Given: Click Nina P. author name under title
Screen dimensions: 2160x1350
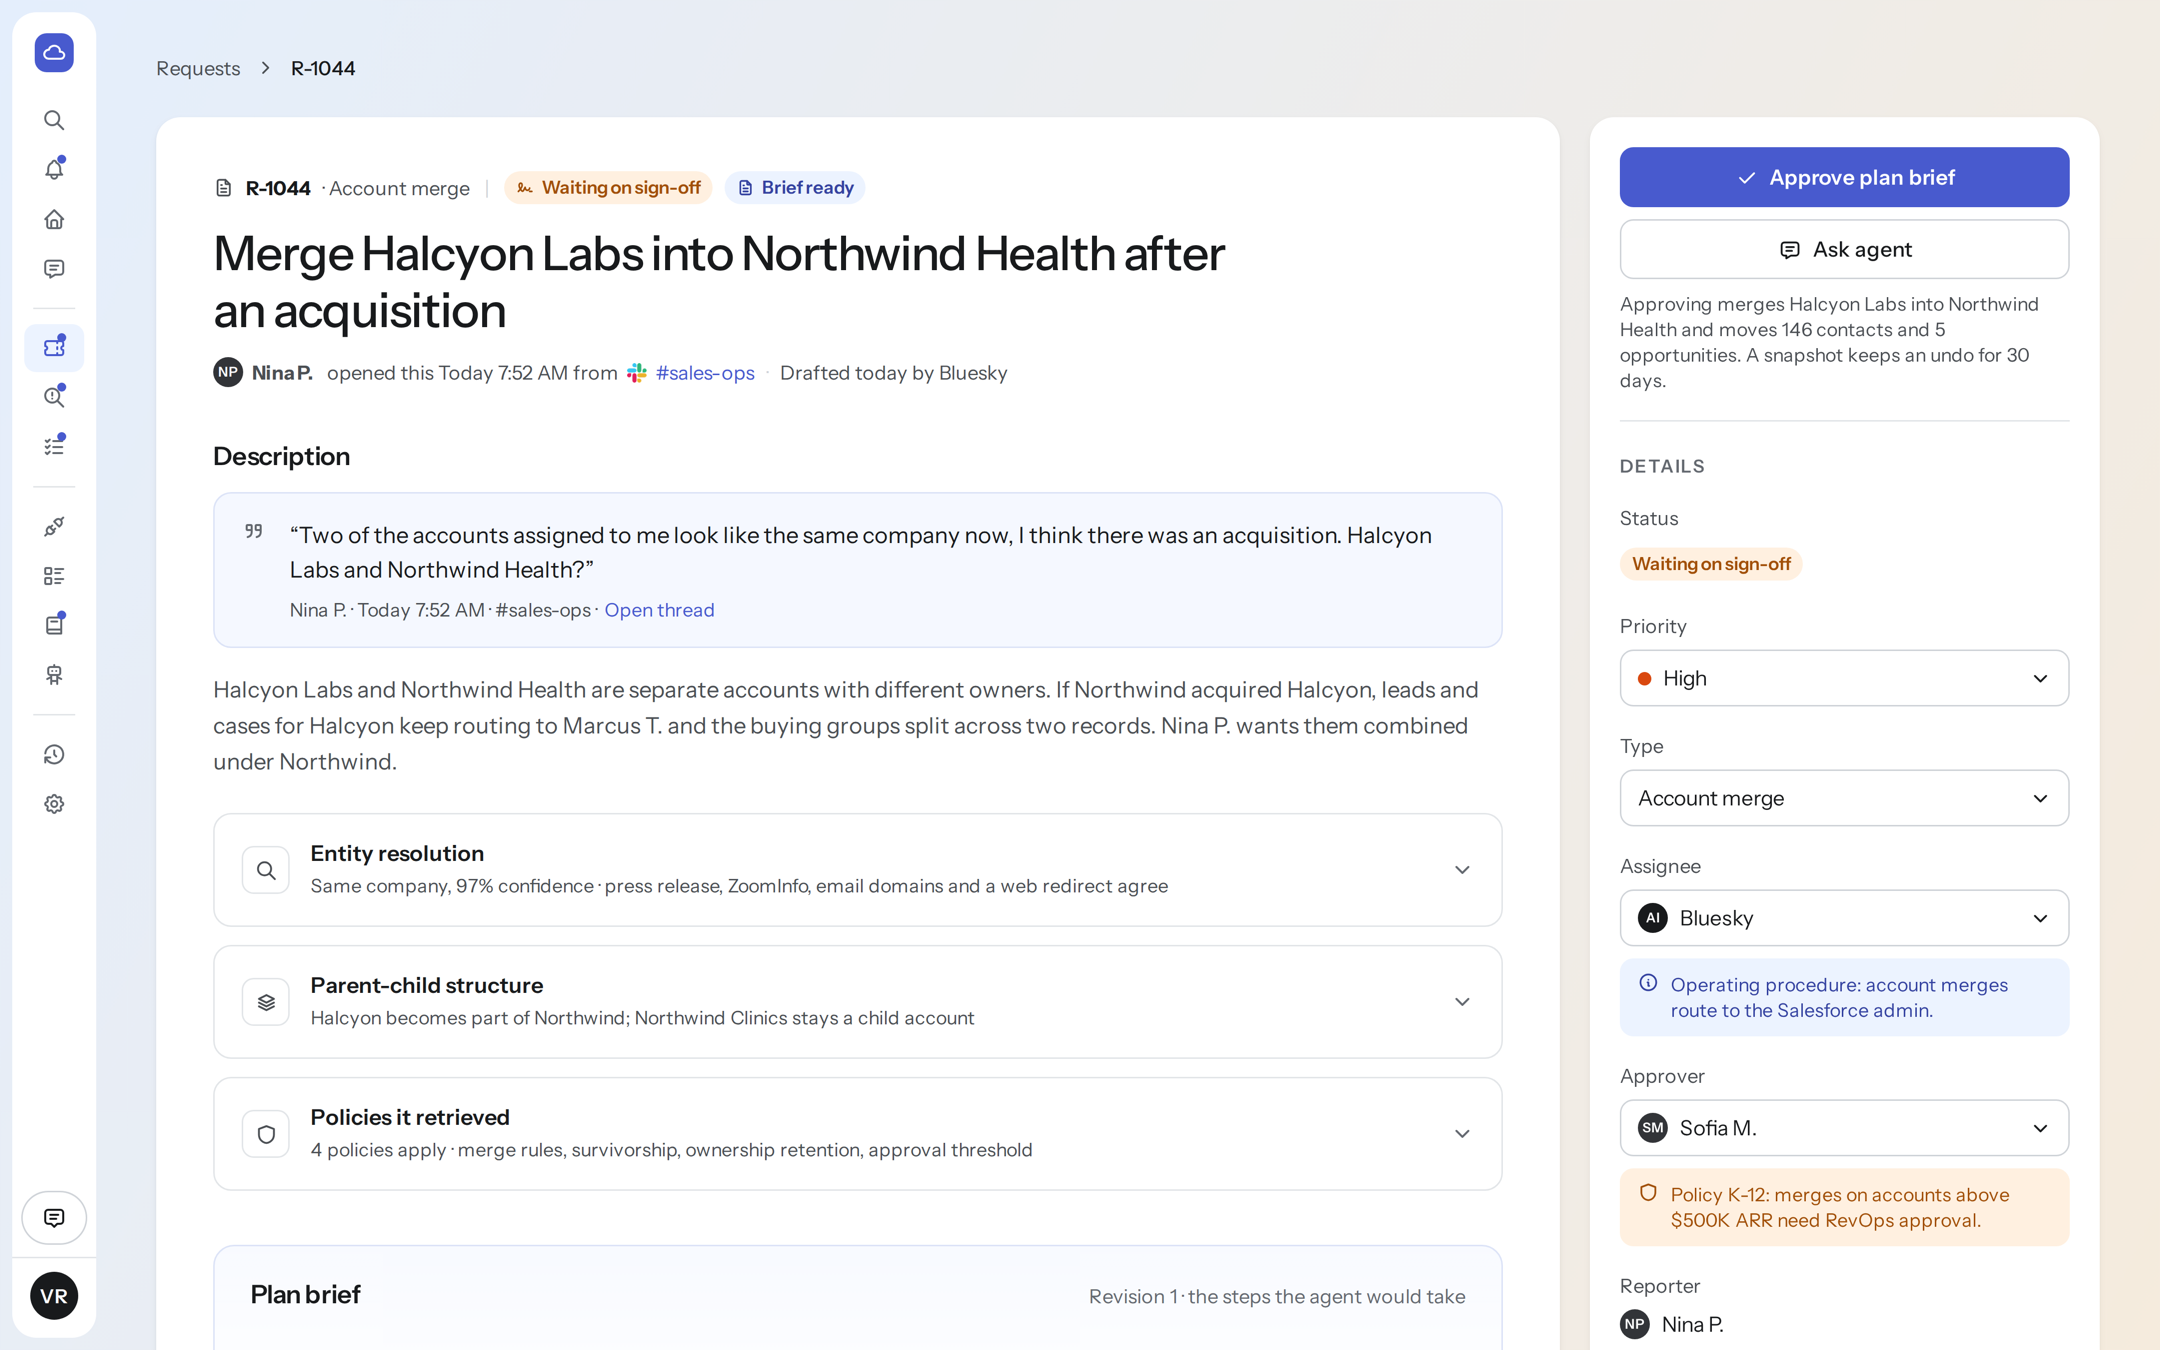Looking at the screenshot, I should [x=282, y=373].
